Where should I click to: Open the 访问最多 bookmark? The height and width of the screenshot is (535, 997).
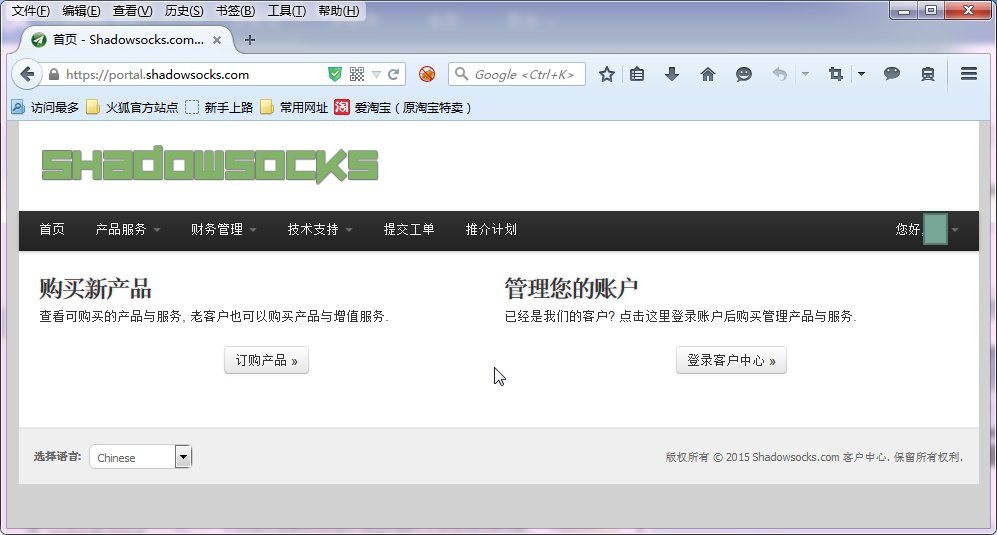pyautogui.click(x=45, y=108)
